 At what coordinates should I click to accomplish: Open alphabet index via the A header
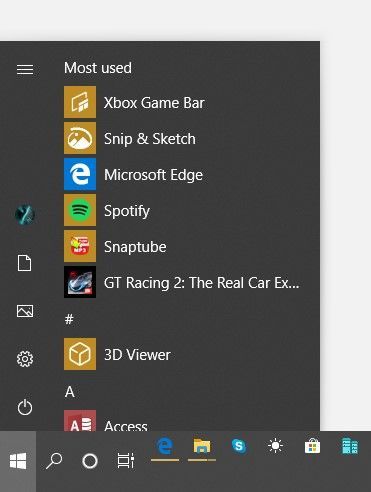click(70, 392)
